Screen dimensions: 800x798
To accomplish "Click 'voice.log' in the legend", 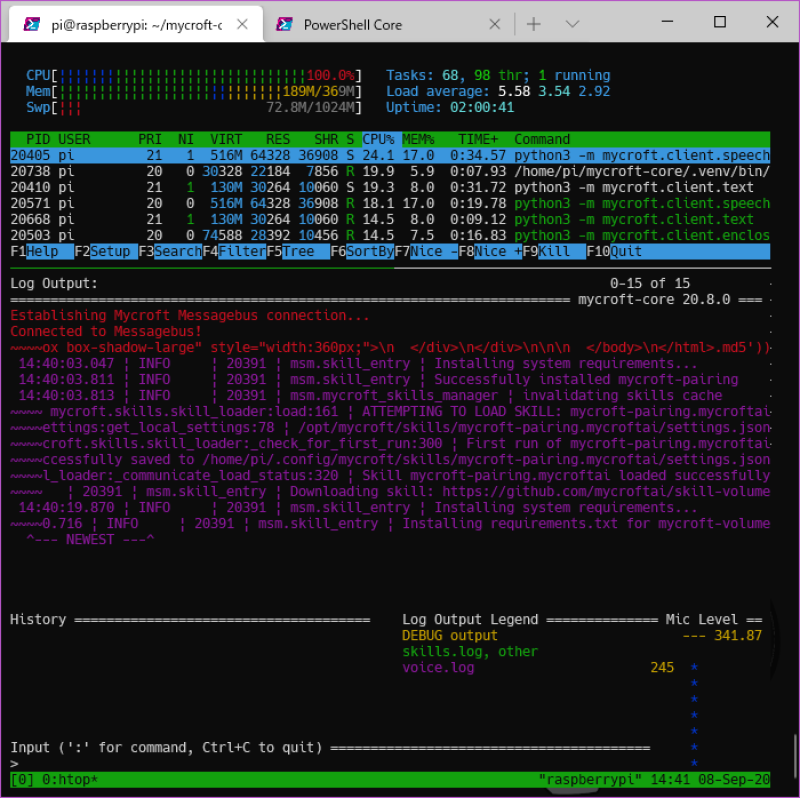I will [x=438, y=667].
